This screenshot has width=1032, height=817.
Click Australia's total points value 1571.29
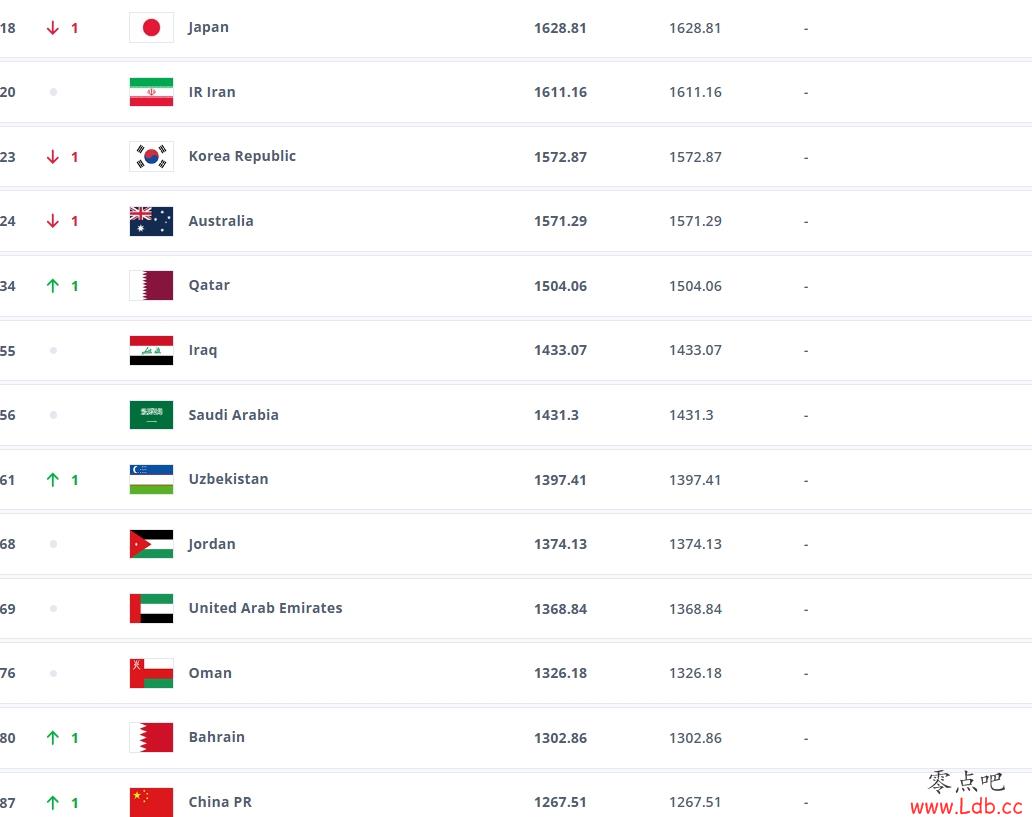click(x=560, y=221)
